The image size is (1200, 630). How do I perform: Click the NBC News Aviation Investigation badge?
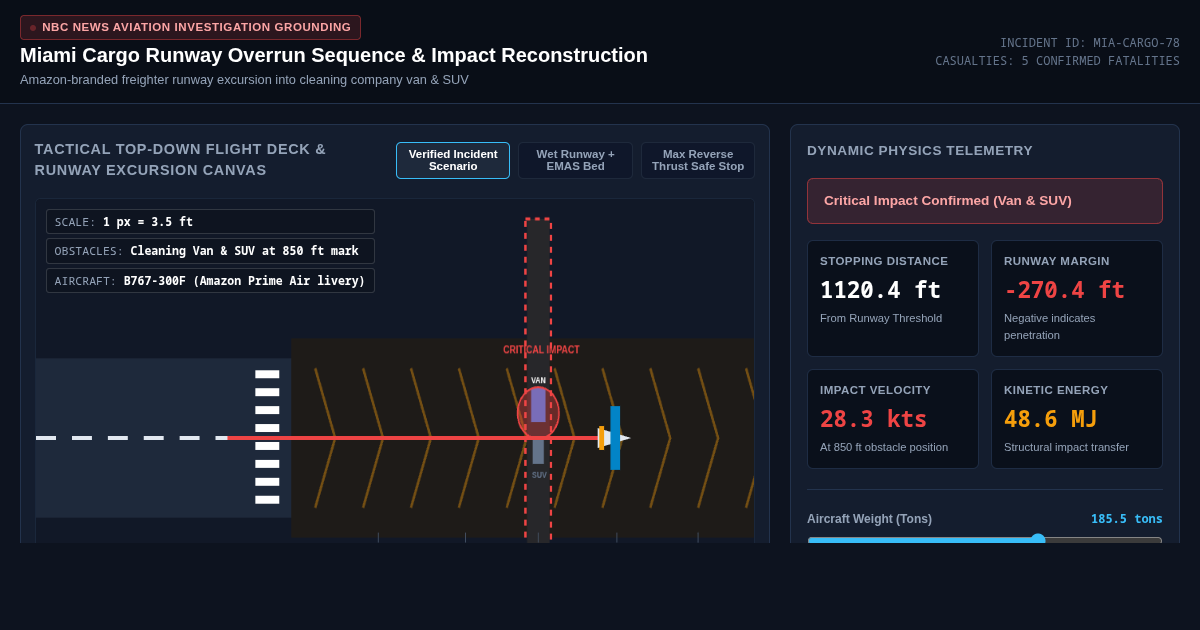190,27
